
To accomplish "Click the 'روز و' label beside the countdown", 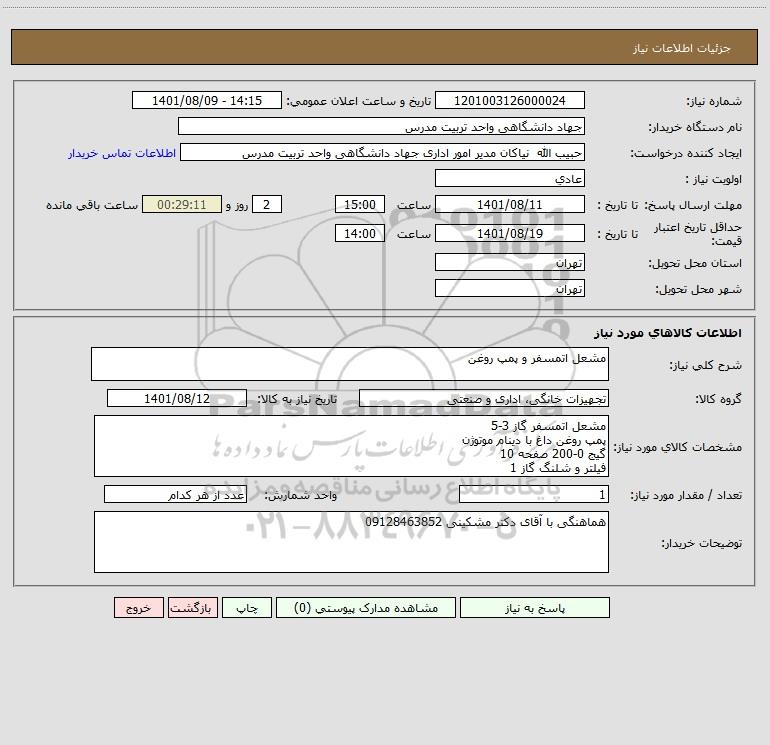I will coord(237,205).
